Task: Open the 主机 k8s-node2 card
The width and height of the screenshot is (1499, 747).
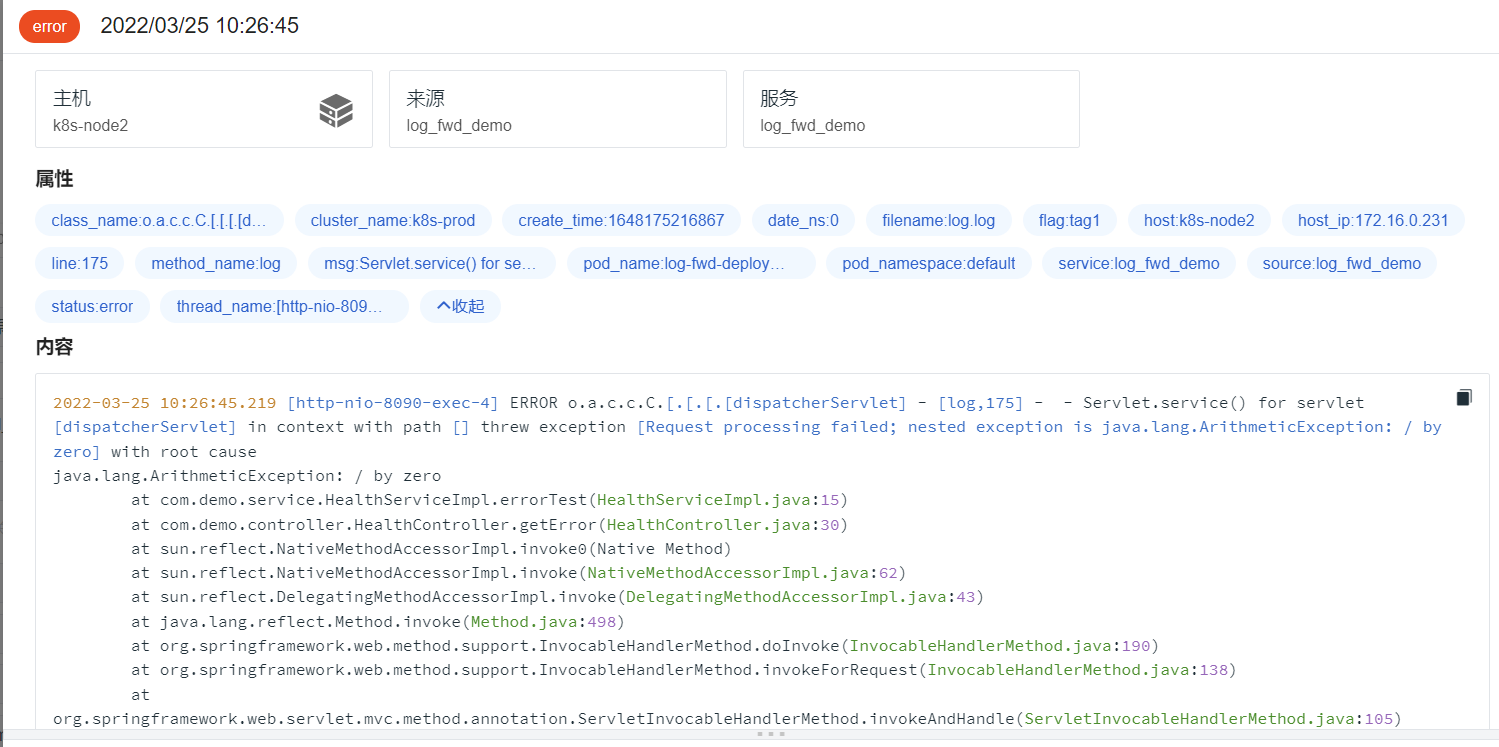Action: click(x=204, y=109)
